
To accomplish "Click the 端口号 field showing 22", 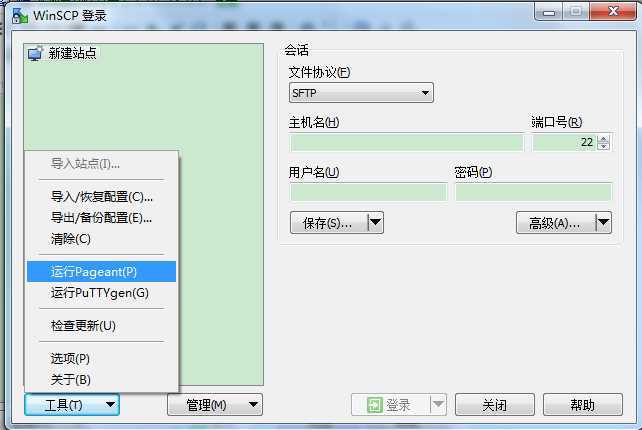I will coord(565,143).
